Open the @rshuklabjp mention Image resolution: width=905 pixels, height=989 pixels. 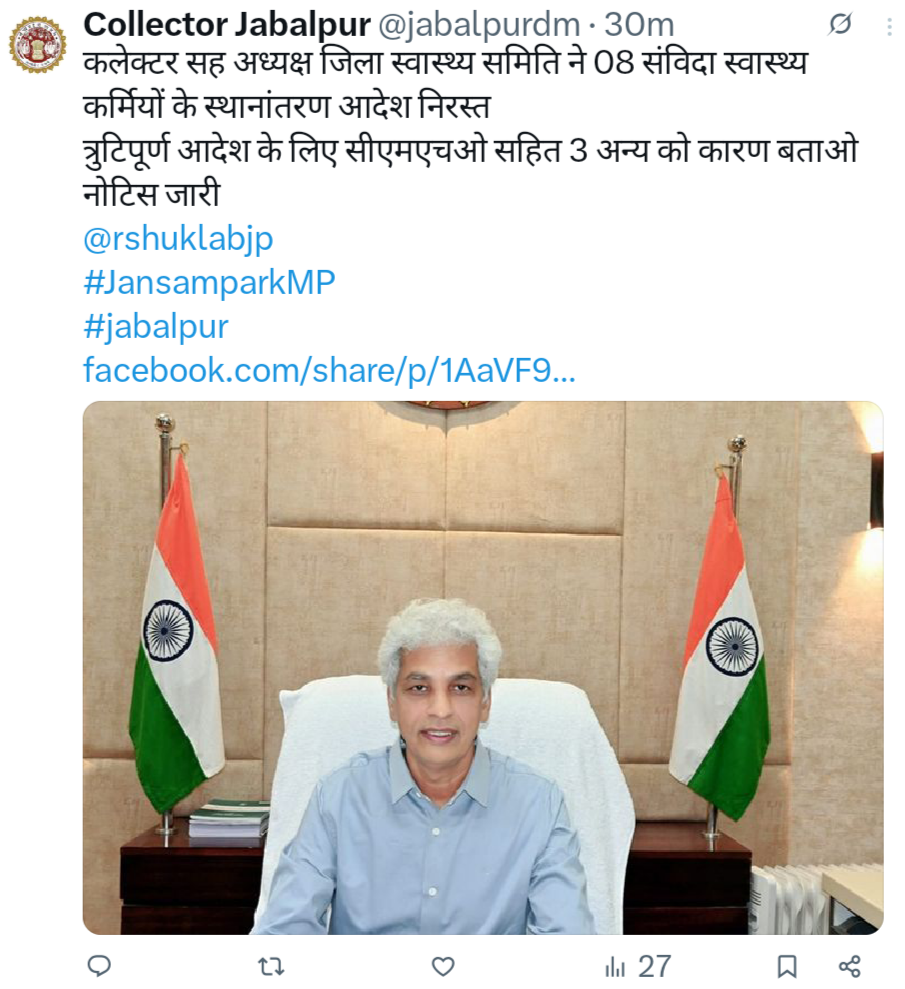click(x=178, y=239)
